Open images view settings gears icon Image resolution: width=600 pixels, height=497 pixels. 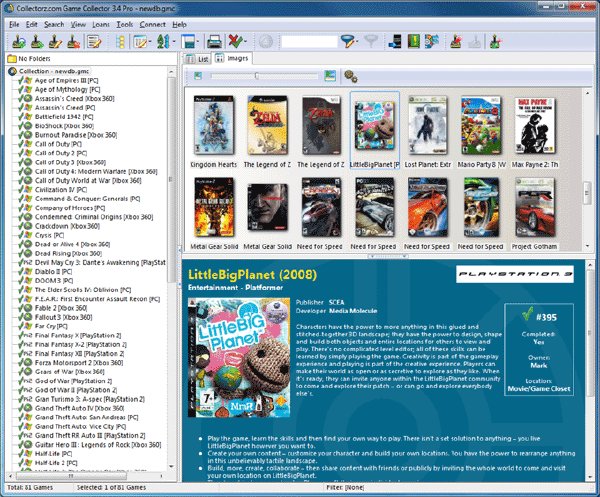coord(351,76)
